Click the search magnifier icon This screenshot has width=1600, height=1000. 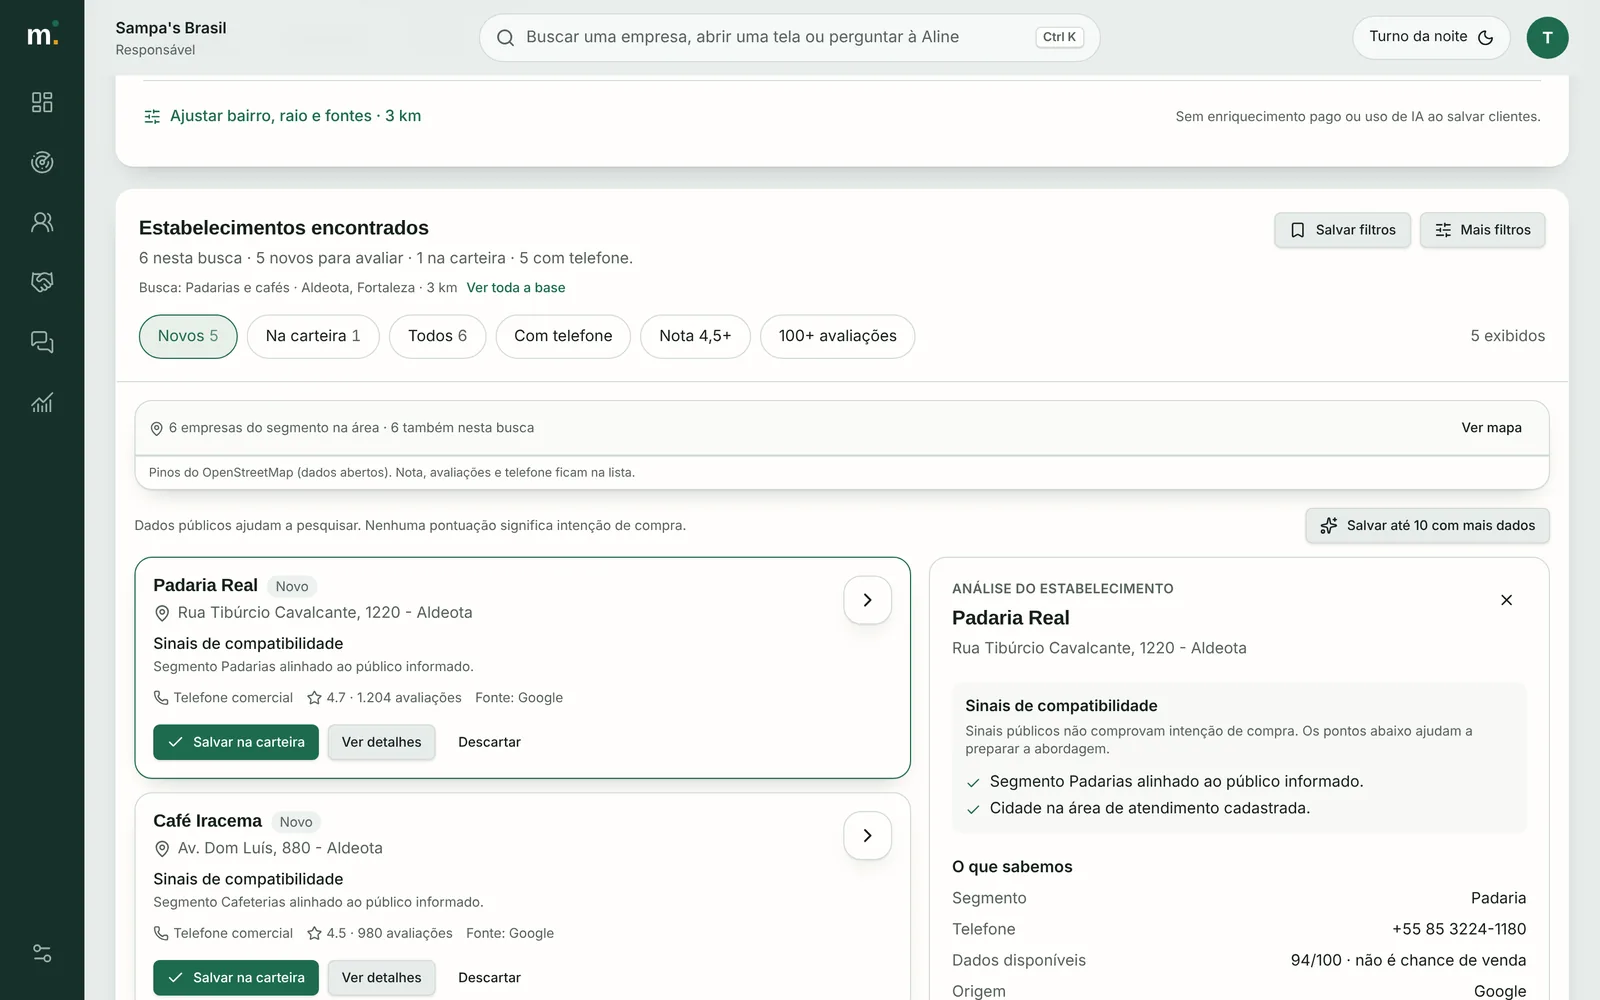coord(506,38)
